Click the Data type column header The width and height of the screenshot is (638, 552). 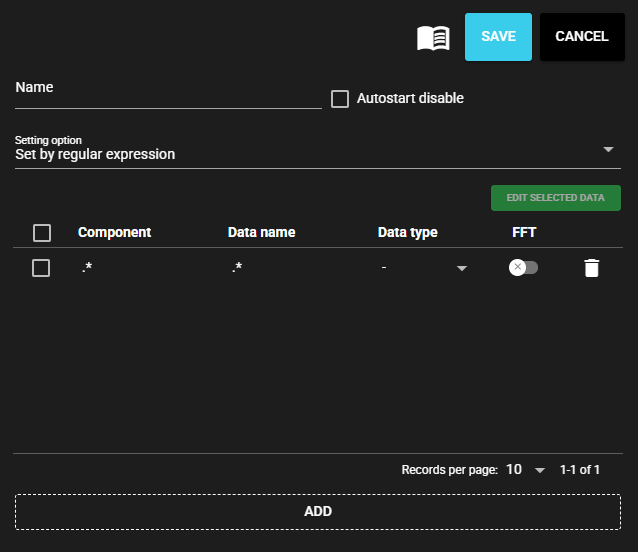[x=407, y=232]
